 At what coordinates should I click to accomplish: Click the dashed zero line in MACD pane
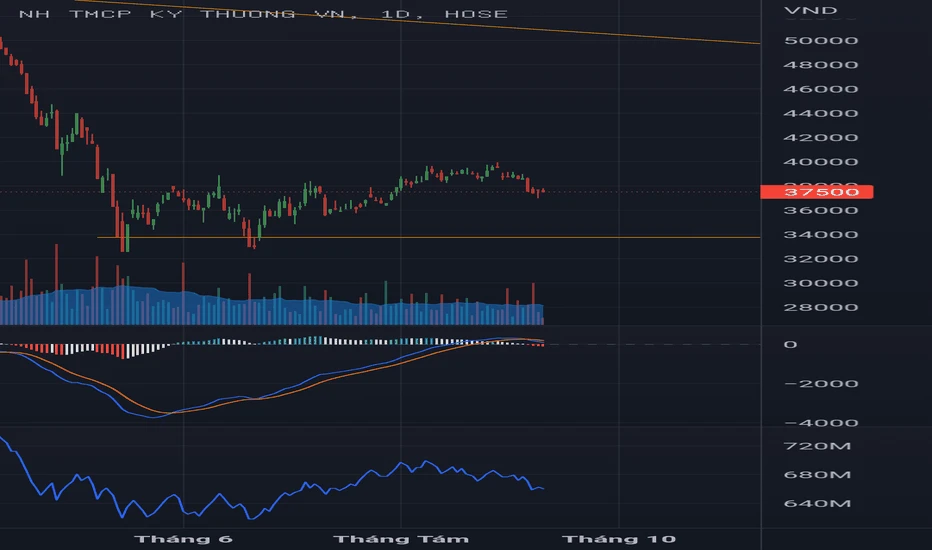pyautogui.click(x=650, y=345)
